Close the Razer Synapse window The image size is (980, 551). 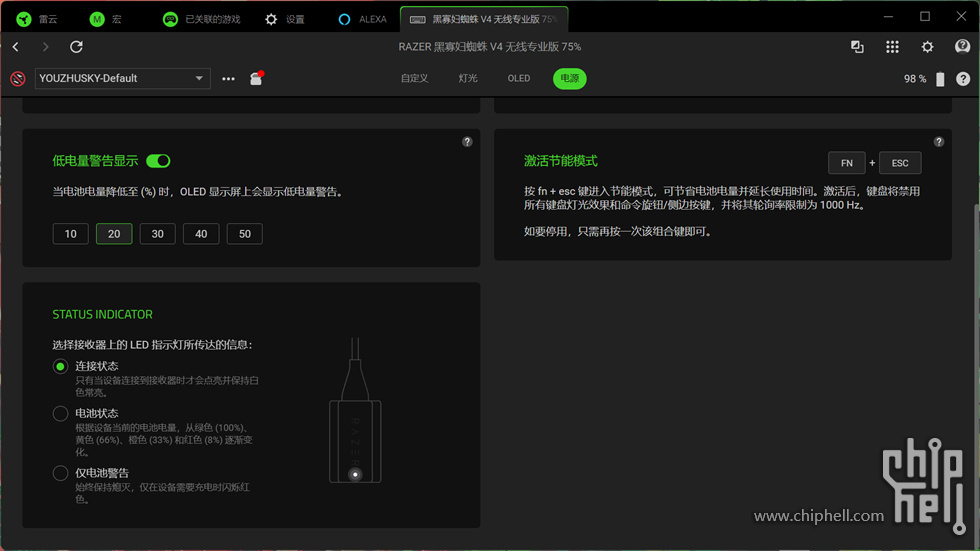(x=961, y=16)
